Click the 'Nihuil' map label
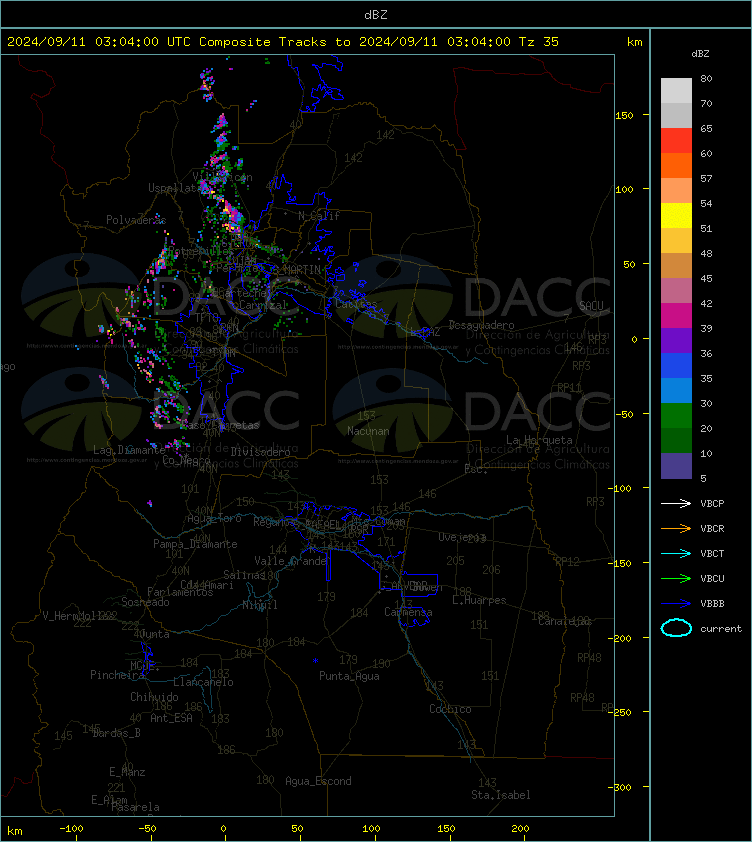The height and width of the screenshot is (842, 752). (x=260, y=605)
